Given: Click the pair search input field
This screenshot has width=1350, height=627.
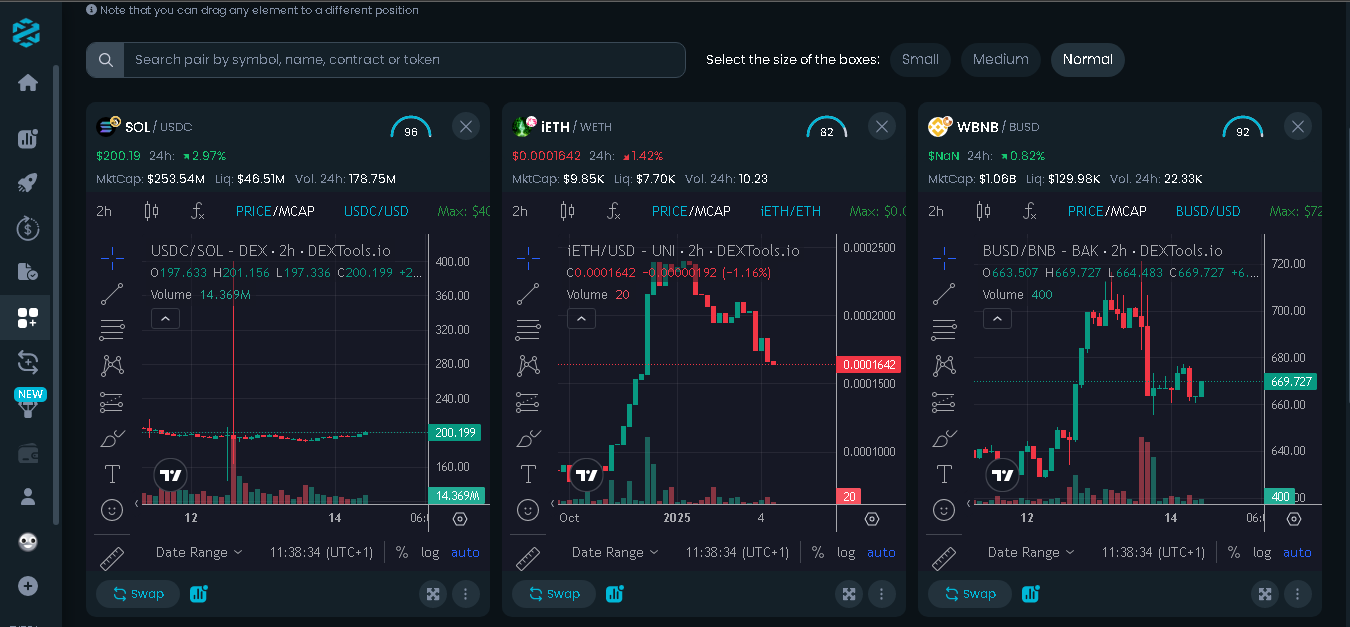Looking at the screenshot, I should tap(404, 59).
